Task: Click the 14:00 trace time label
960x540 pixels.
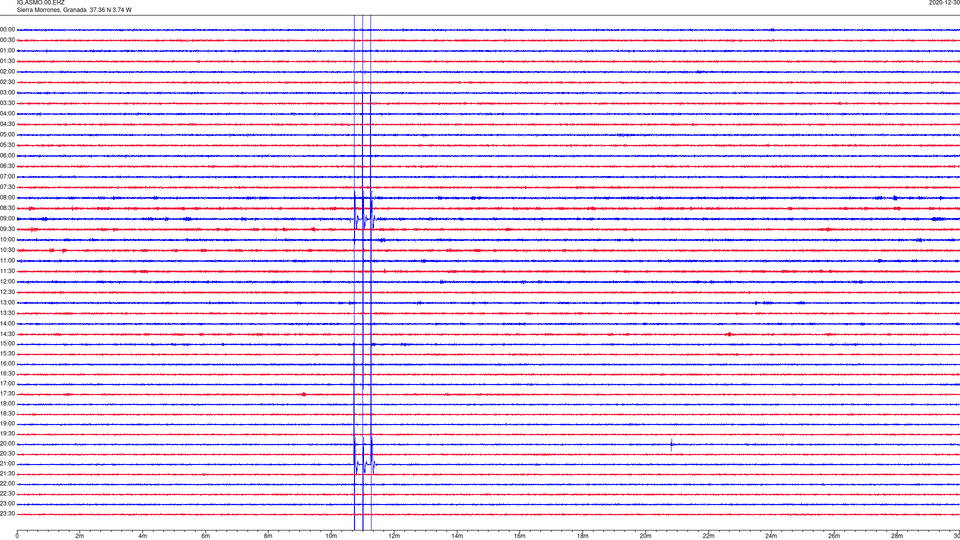Action: pos(7,323)
